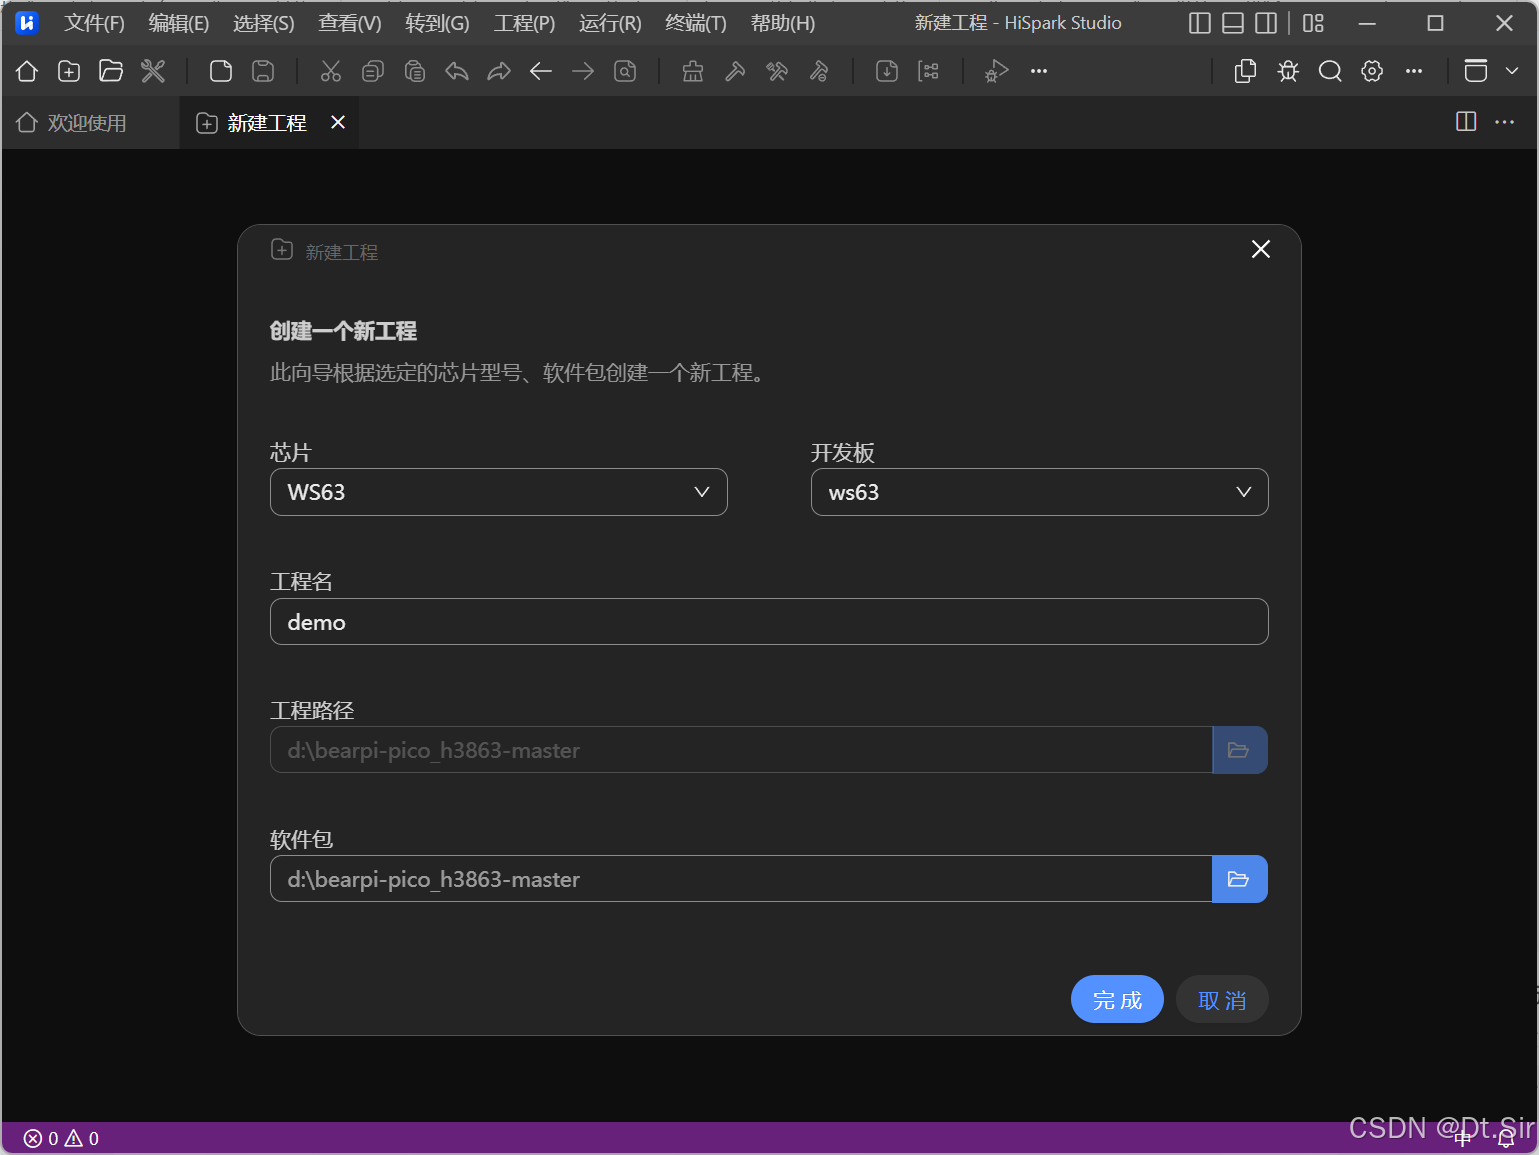This screenshot has height=1155, width=1539.
Task: Click the save floppy disk icon
Action: (x=263, y=71)
